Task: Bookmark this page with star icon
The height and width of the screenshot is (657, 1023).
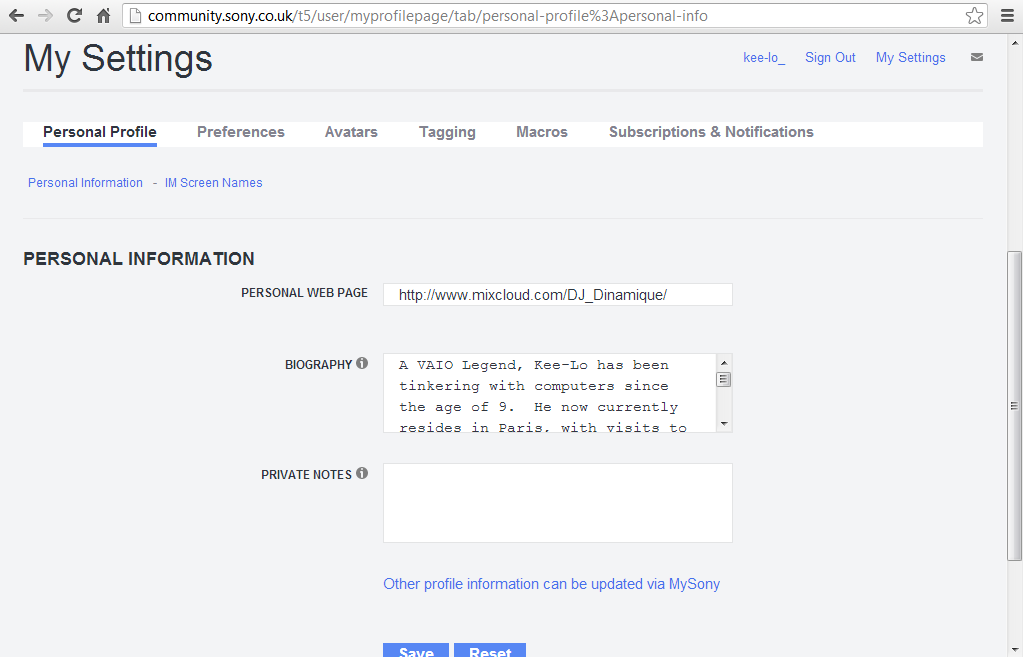Action: (973, 16)
